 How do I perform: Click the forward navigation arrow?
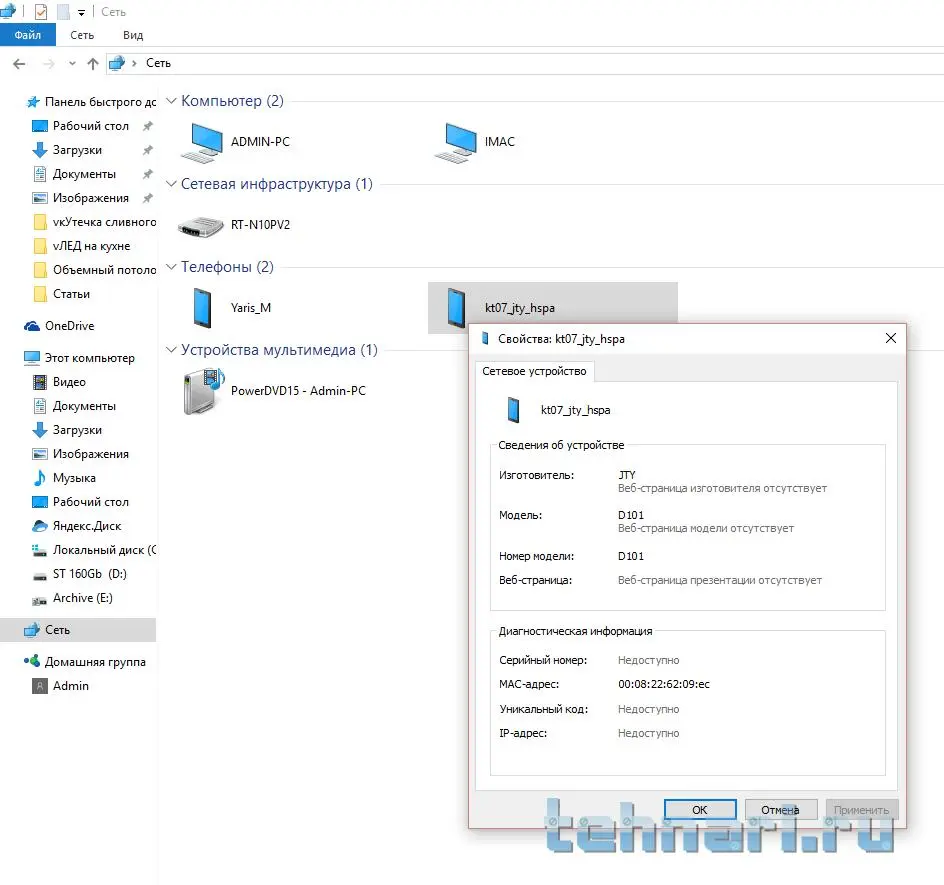[x=49, y=63]
